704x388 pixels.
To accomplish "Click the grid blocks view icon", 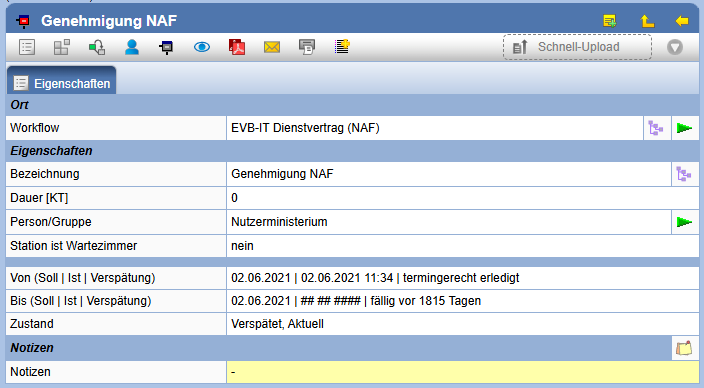I will (x=62, y=47).
